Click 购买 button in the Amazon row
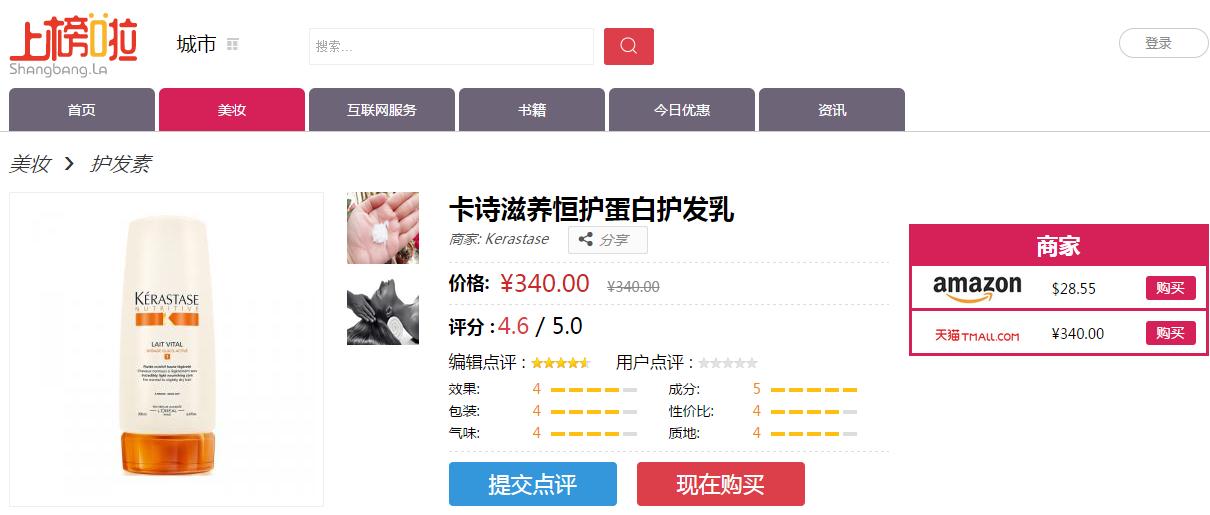 tap(1170, 288)
